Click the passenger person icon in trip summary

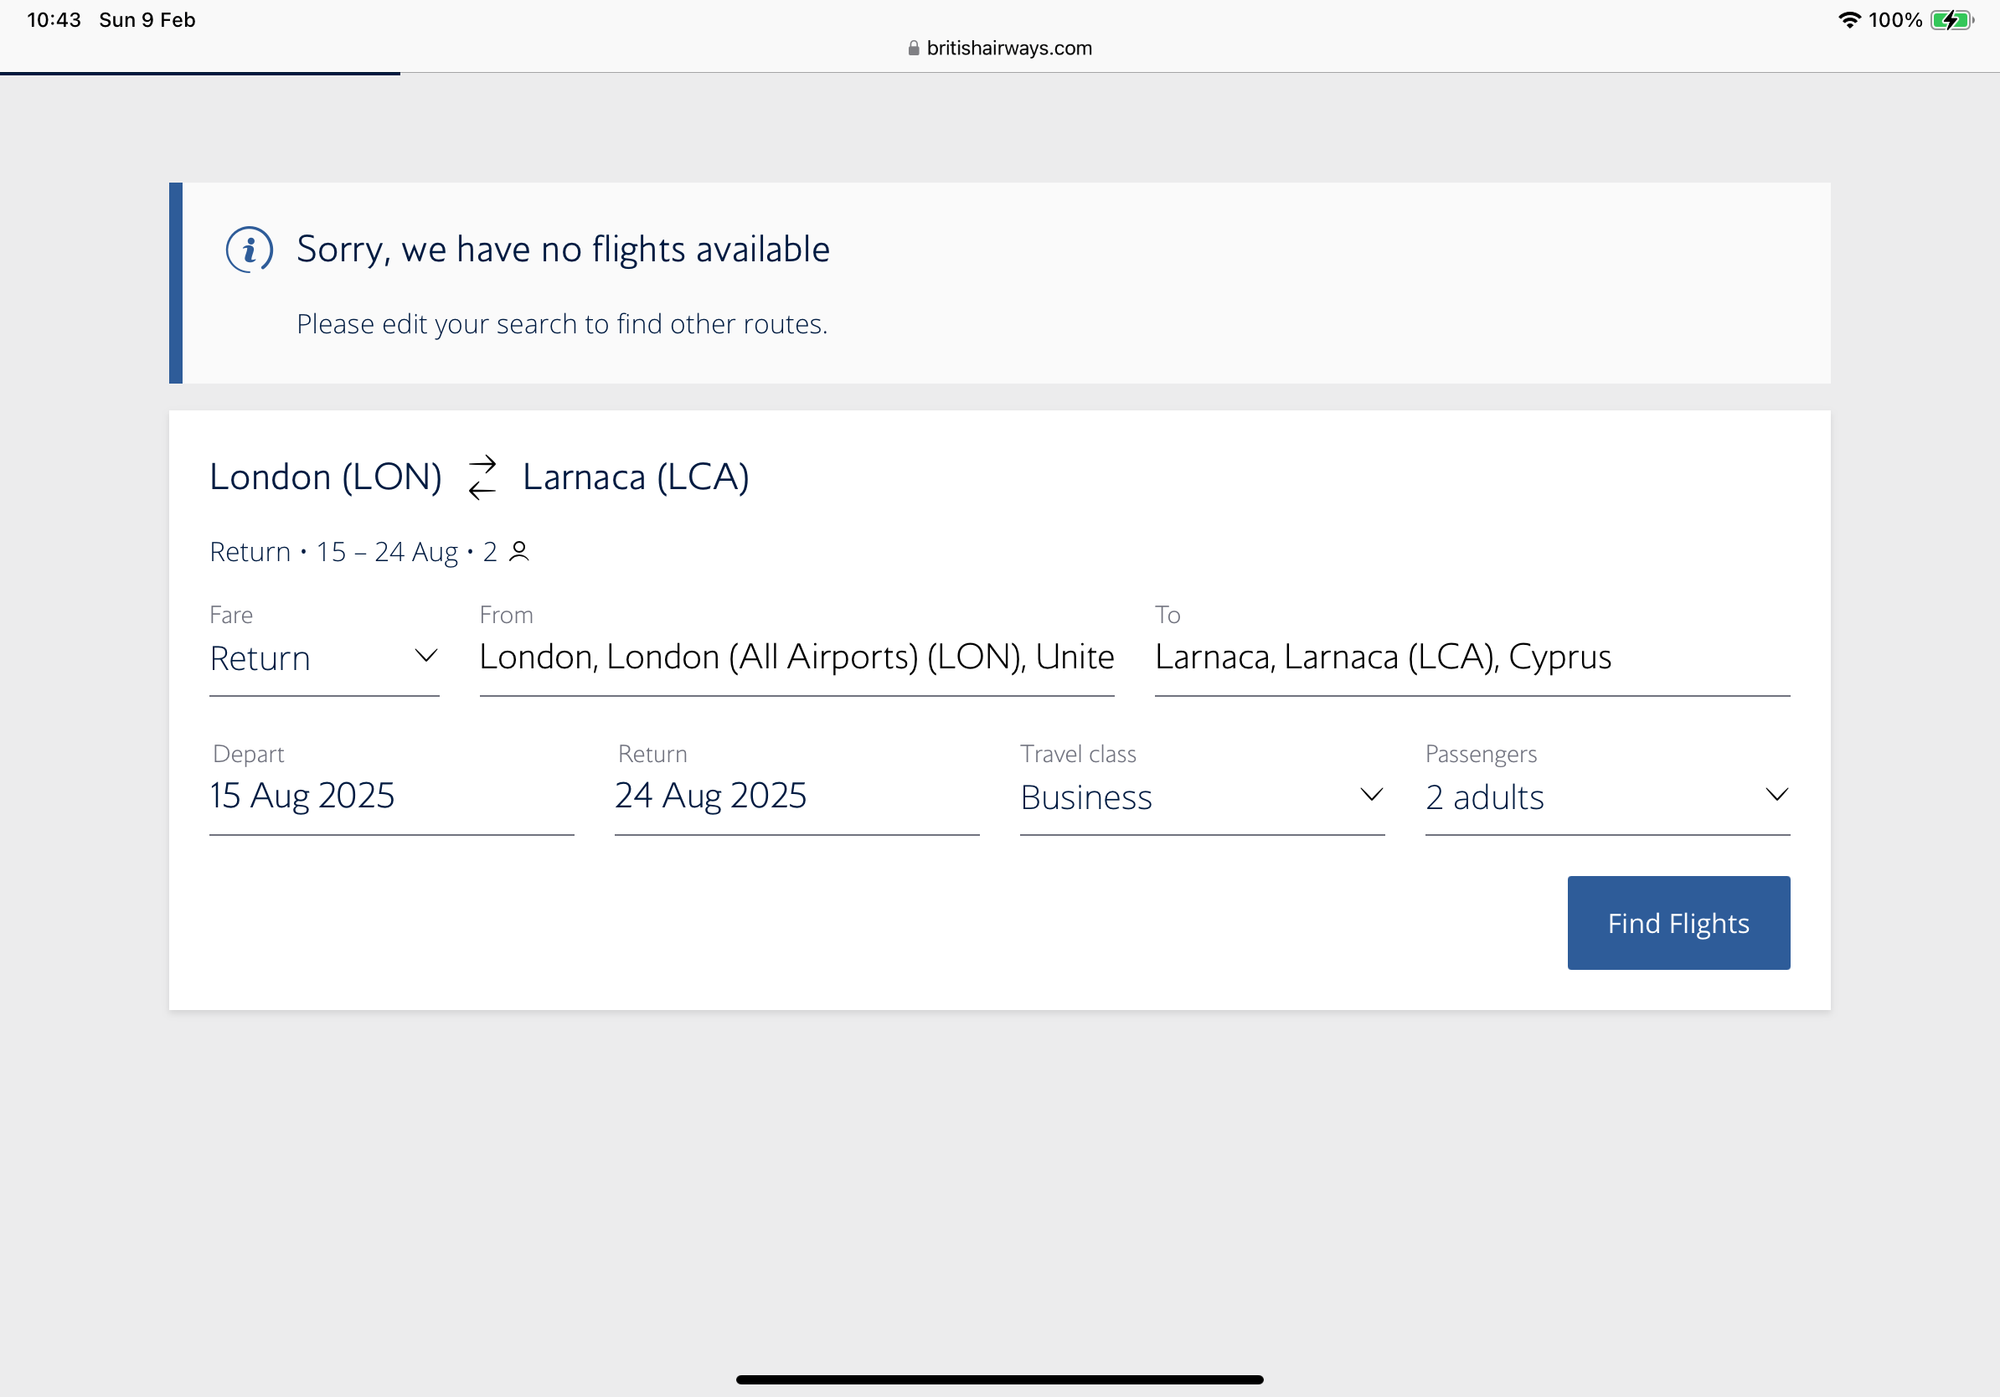click(x=519, y=551)
